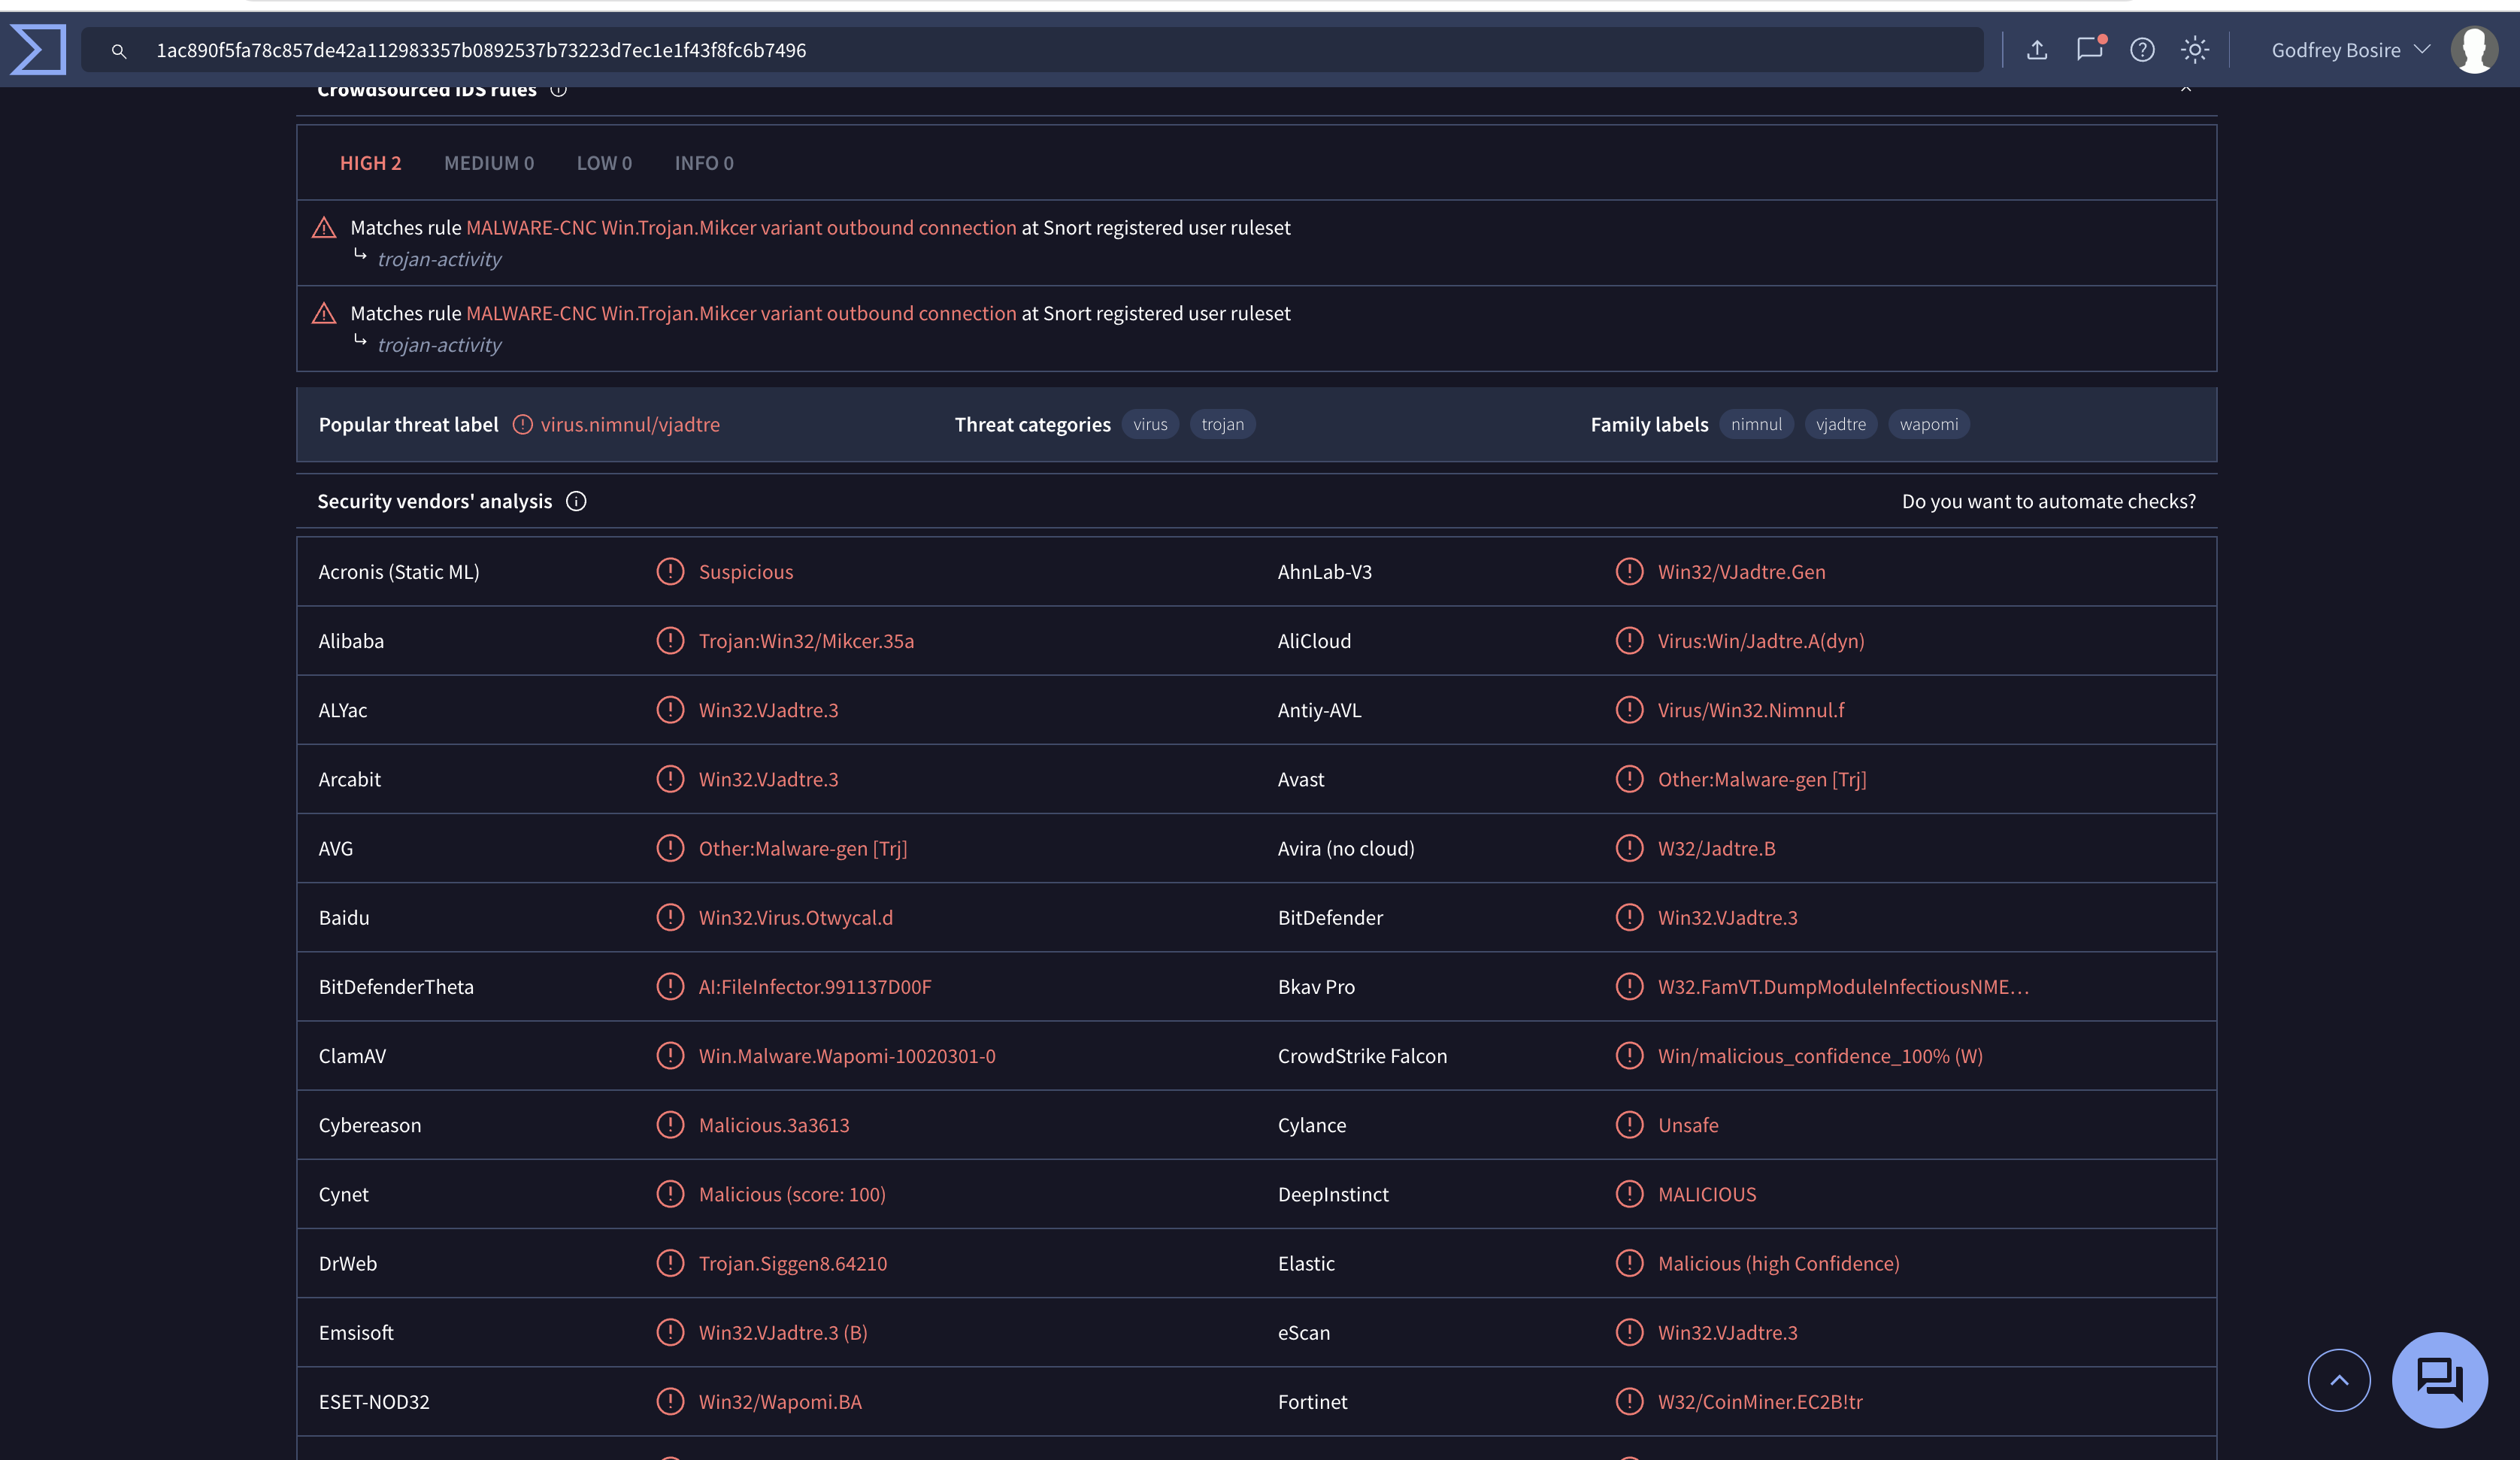
Task: Click the Baidu detection alert icon
Action: 670,917
